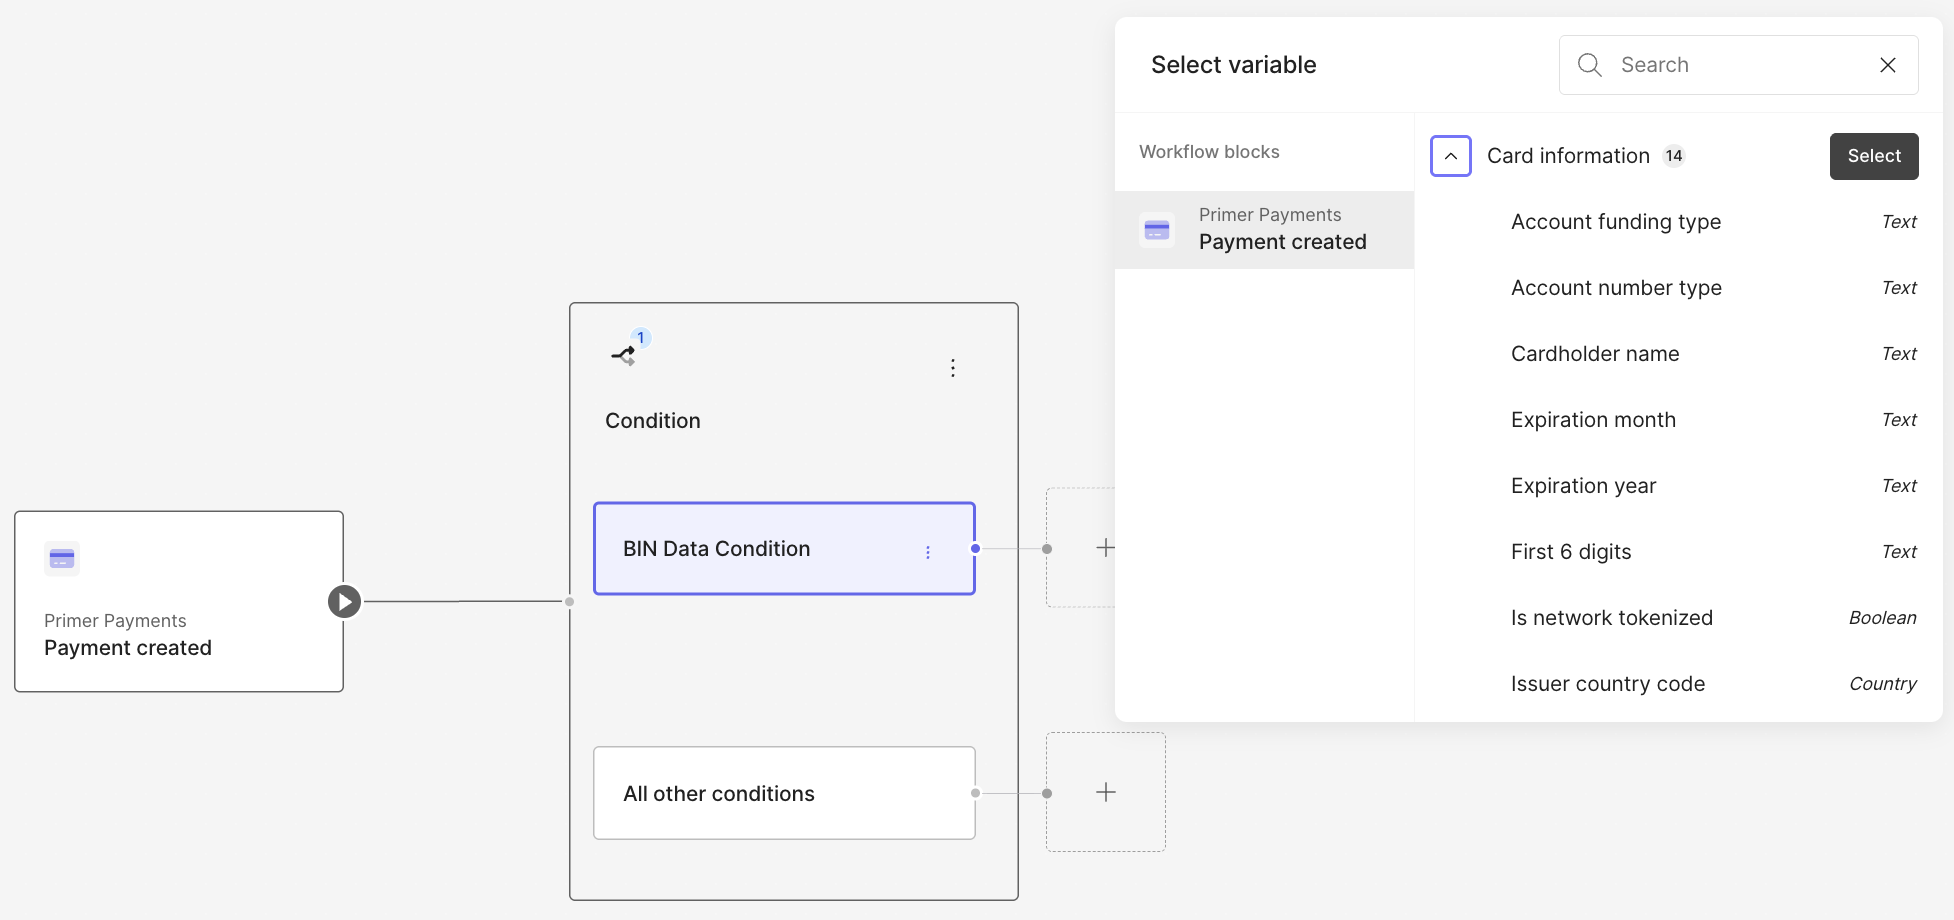Open the Condition block three-dot menu
Viewport: 1954px width, 920px height.
[953, 368]
